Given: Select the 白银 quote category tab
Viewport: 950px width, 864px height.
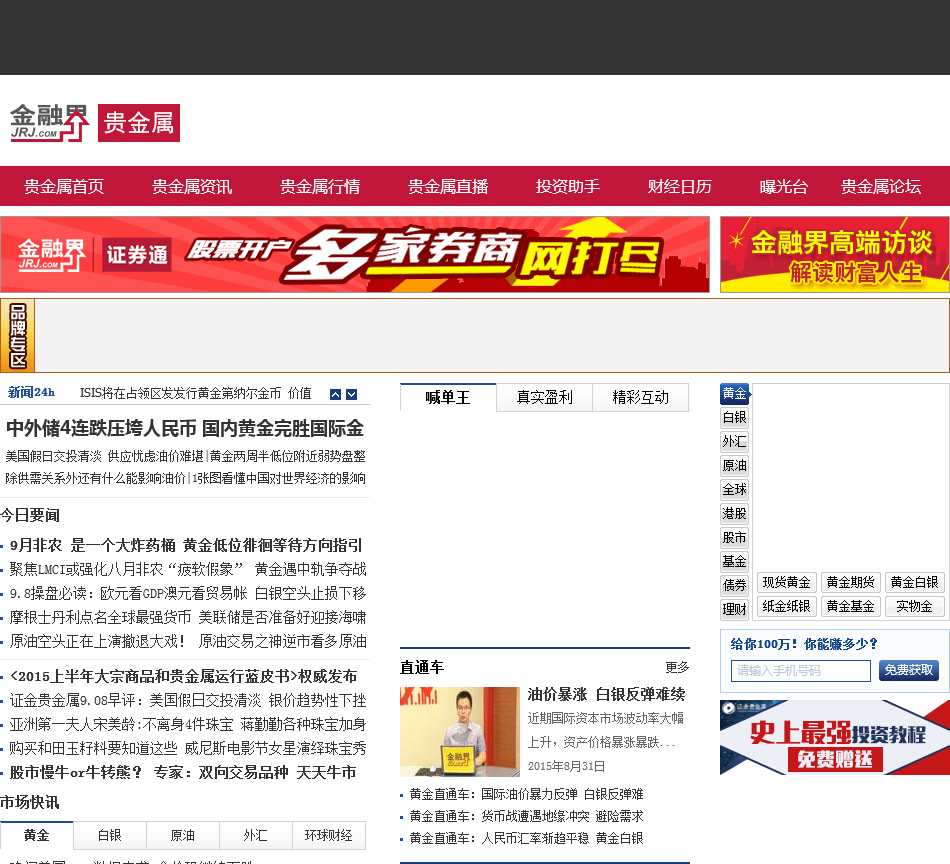Looking at the screenshot, I should (734, 417).
